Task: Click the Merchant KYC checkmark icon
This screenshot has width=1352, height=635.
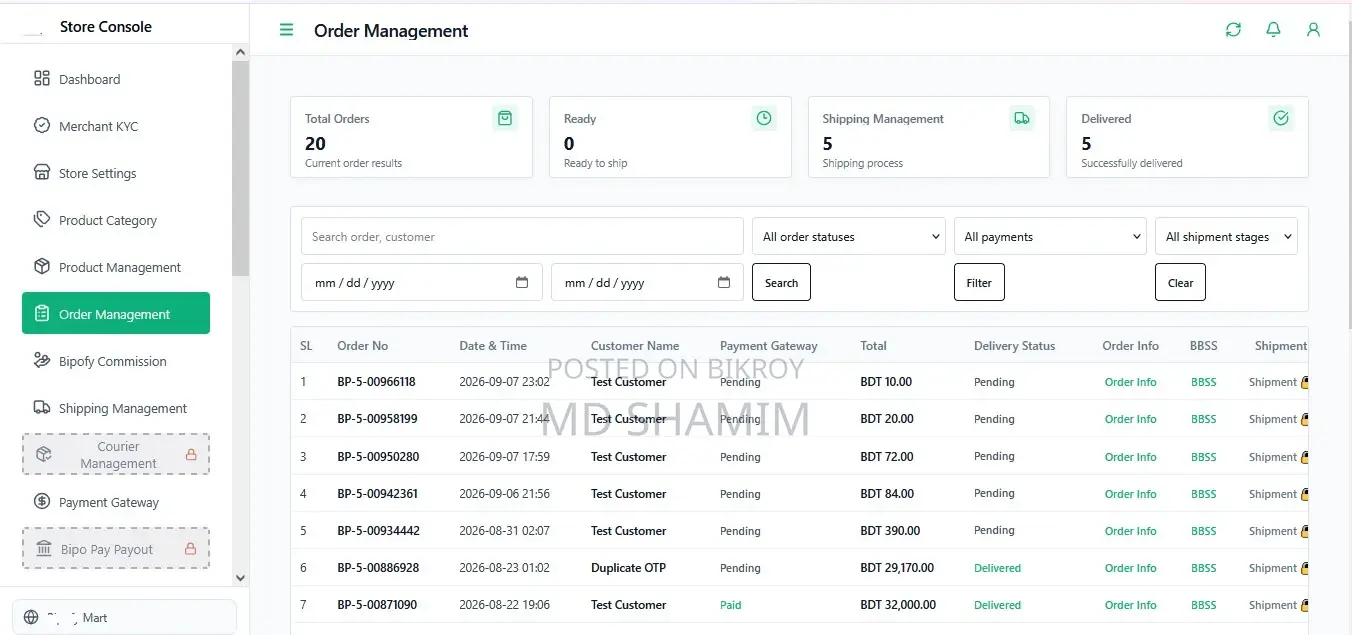Action: (x=42, y=125)
